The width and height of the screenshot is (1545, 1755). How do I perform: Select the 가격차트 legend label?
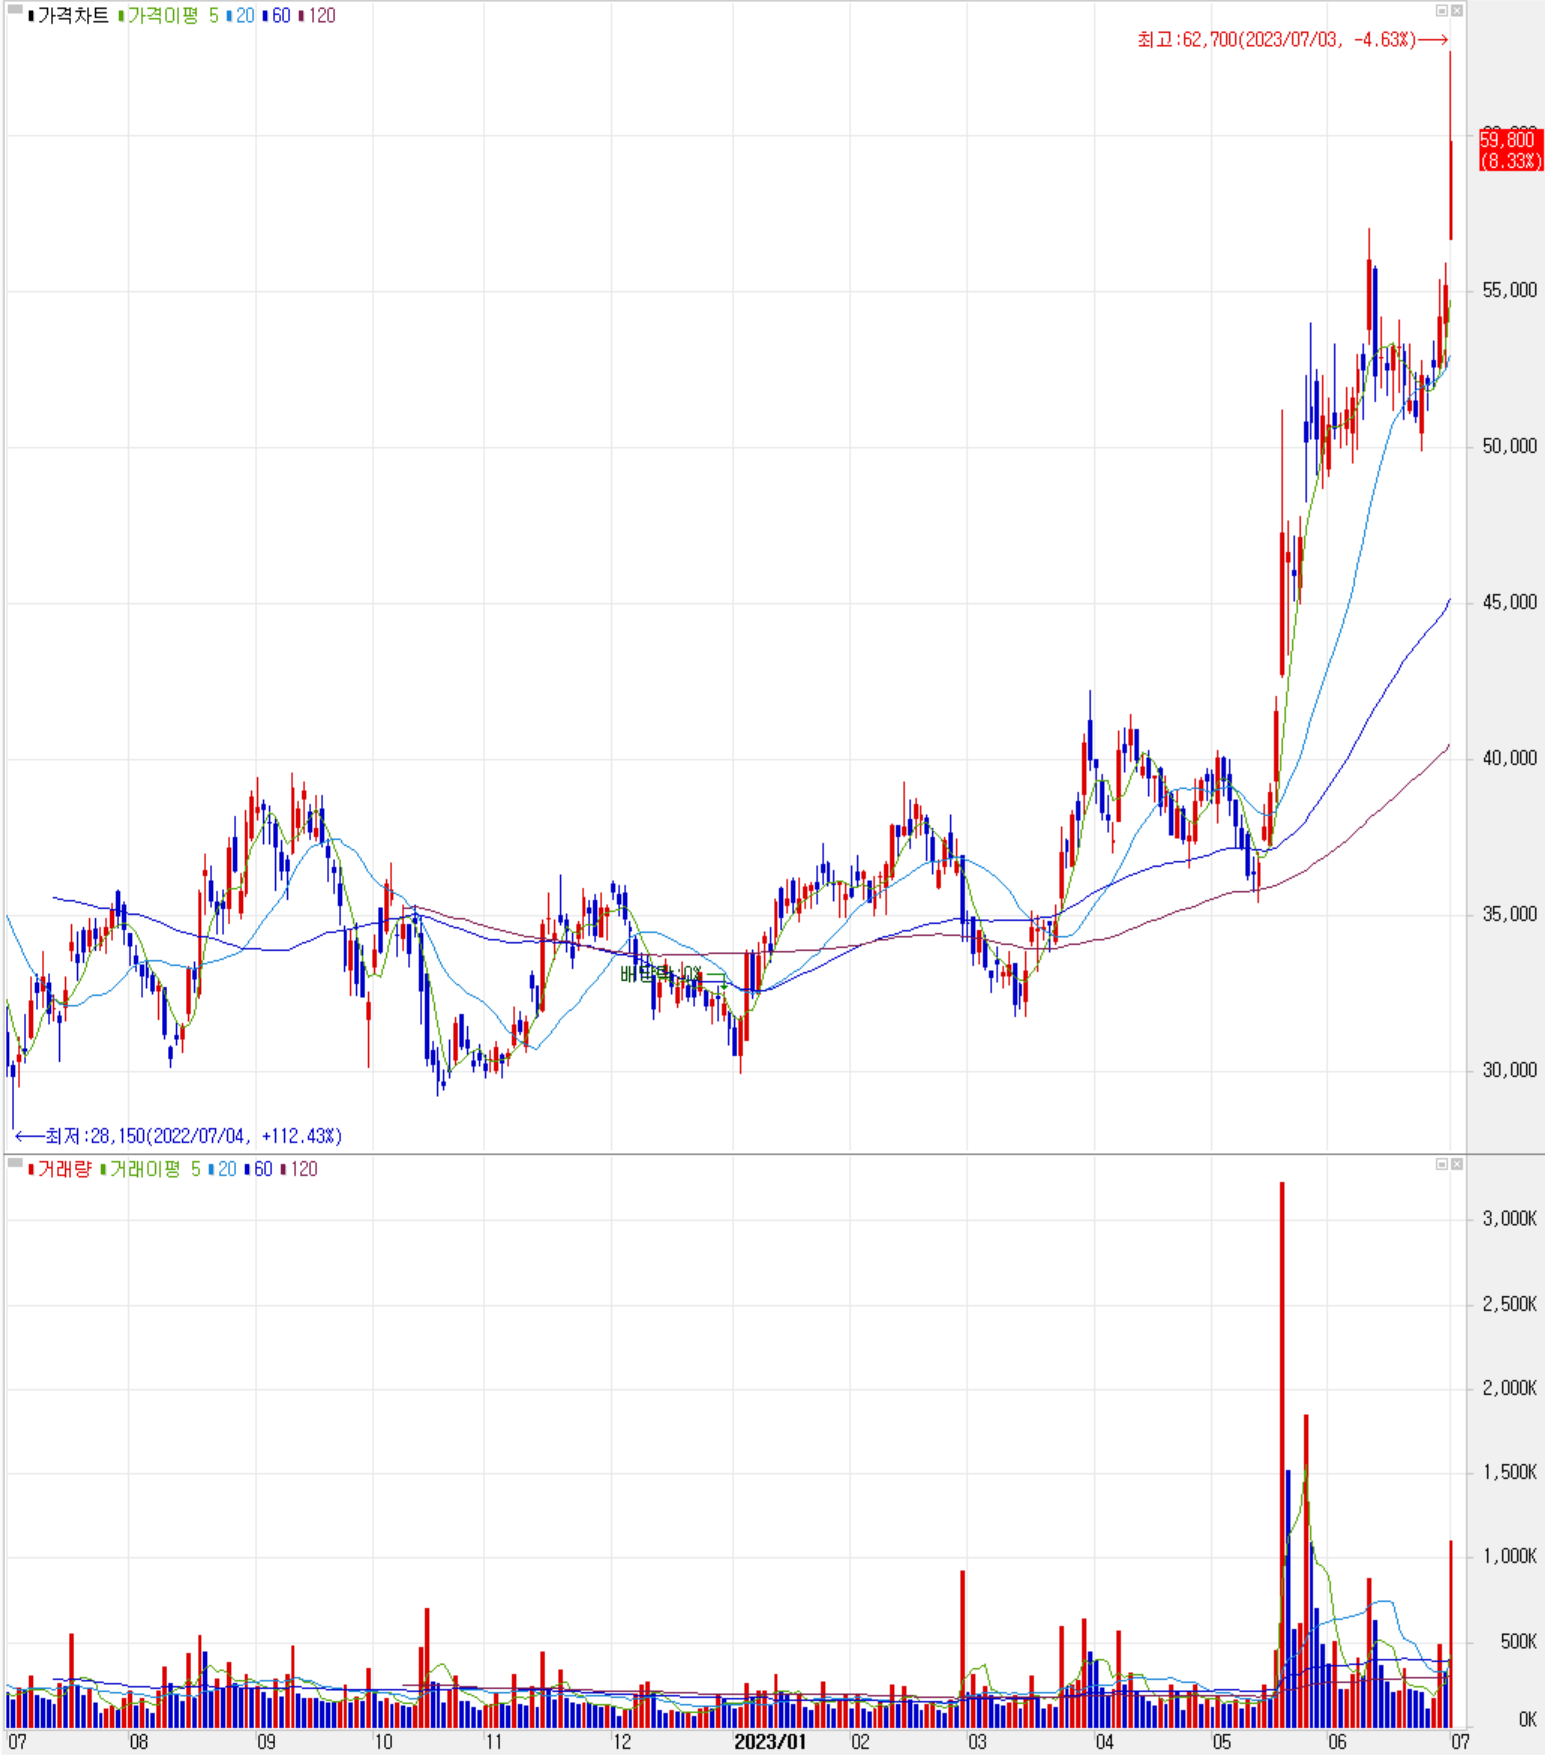pyautogui.click(x=69, y=16)
